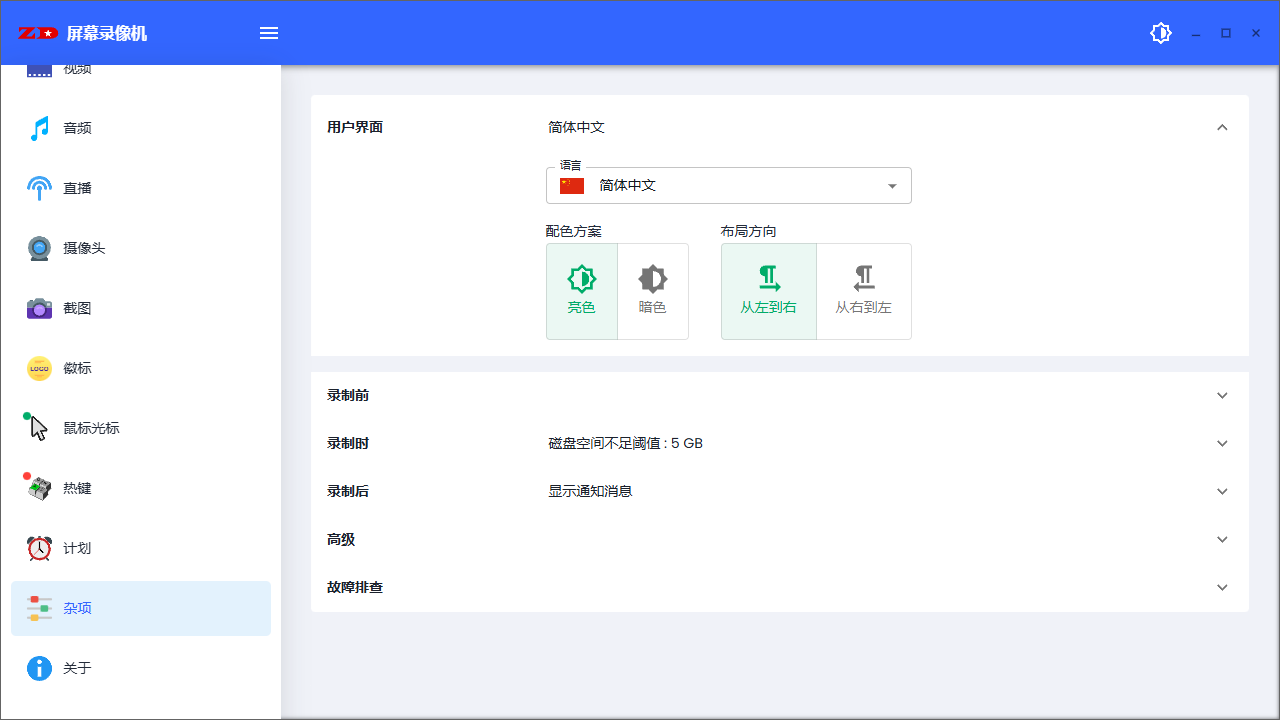
Task: Switch to 暗色 (Dark) color scheme
Action: (x=652, y=291)
